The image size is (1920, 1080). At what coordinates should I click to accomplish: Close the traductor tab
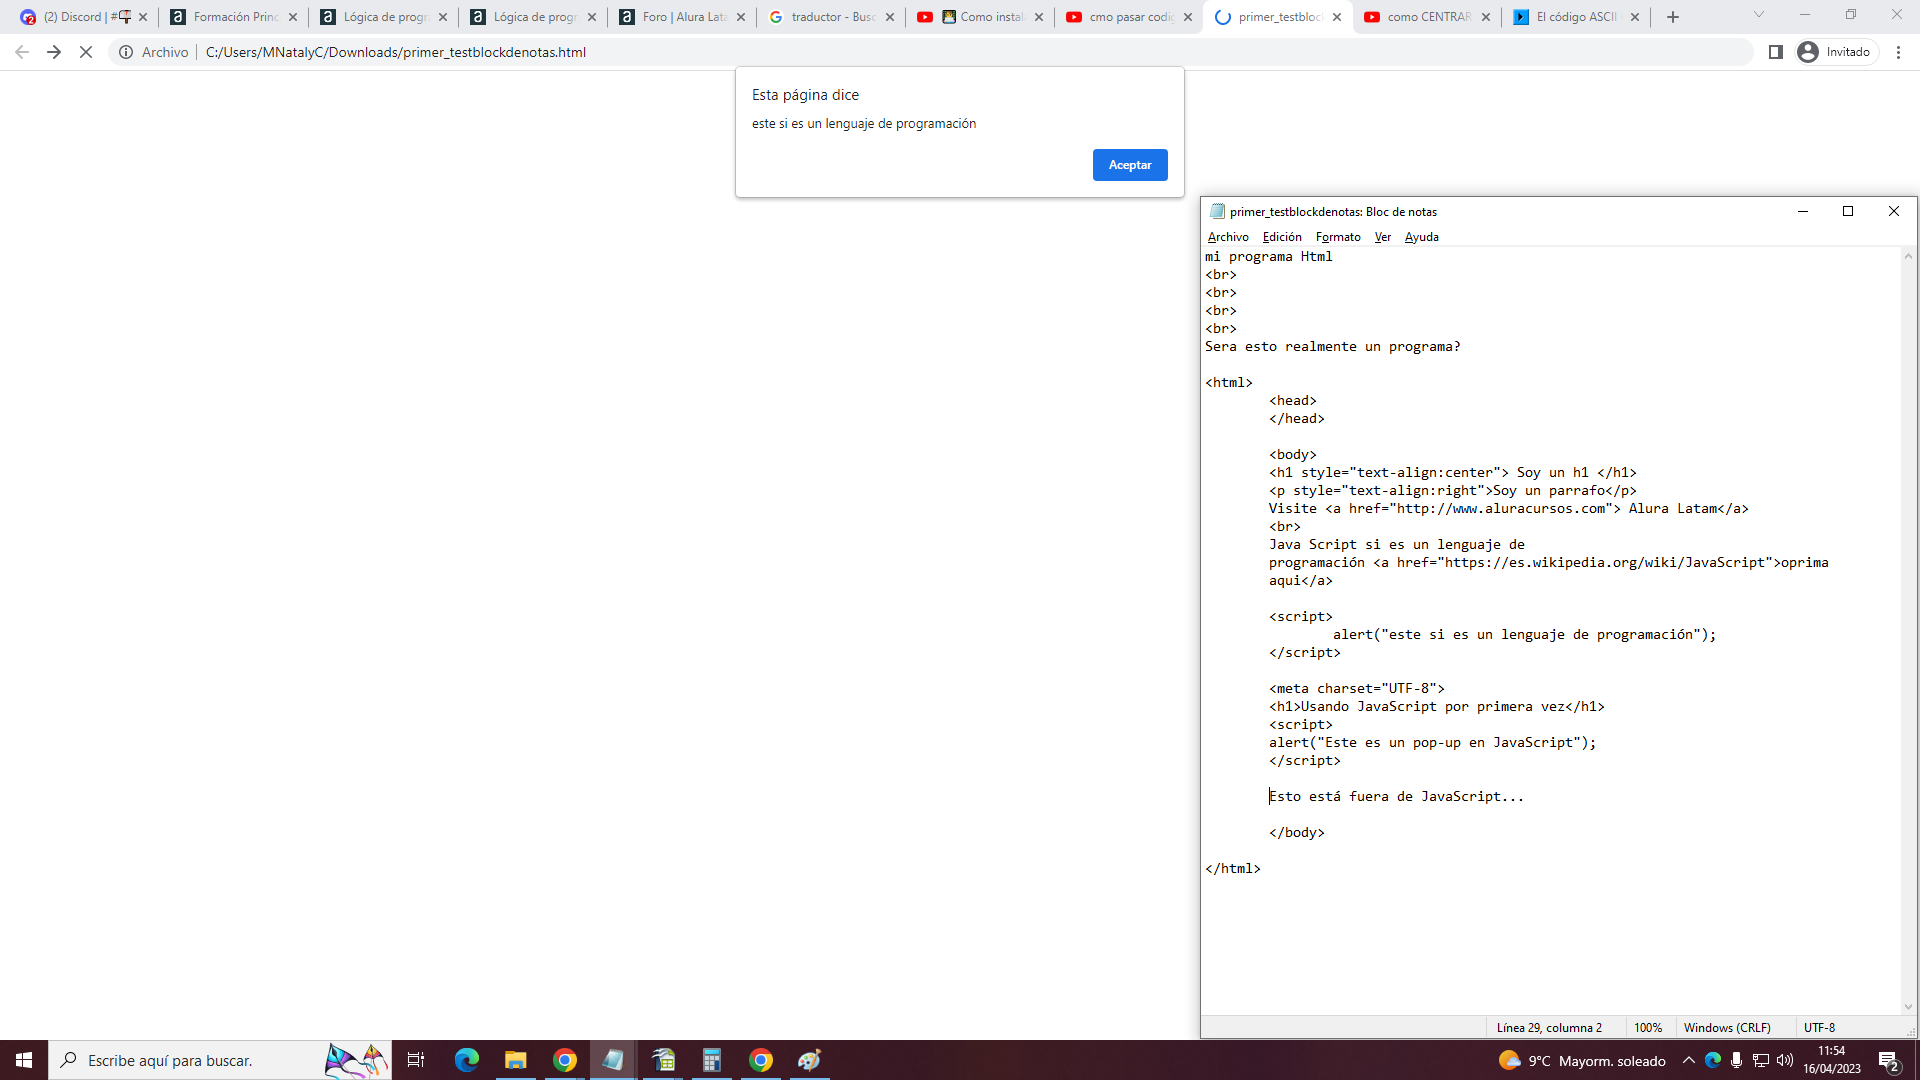click(x=890, y=17)
